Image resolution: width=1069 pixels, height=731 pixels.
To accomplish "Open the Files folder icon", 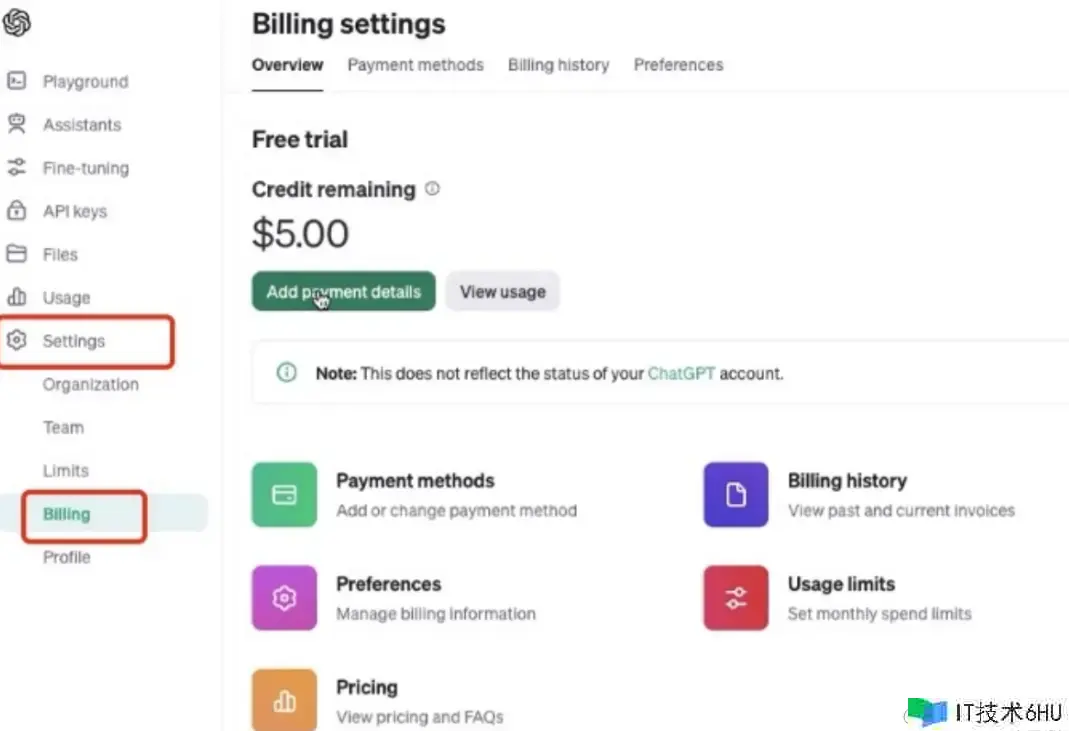I will point(16,254).
